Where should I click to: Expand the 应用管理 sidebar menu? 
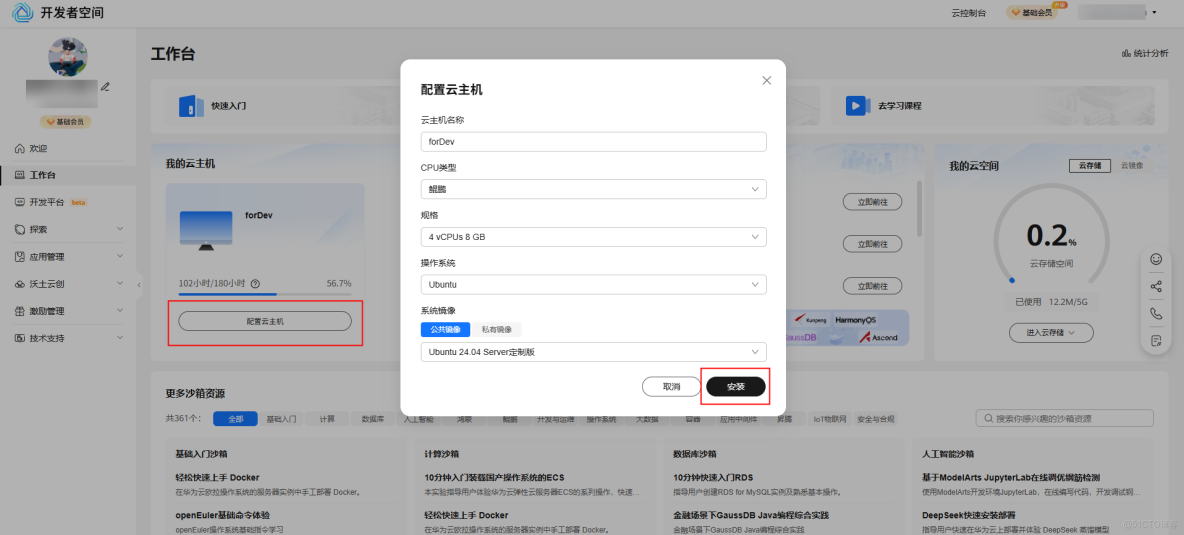(68, 257)
